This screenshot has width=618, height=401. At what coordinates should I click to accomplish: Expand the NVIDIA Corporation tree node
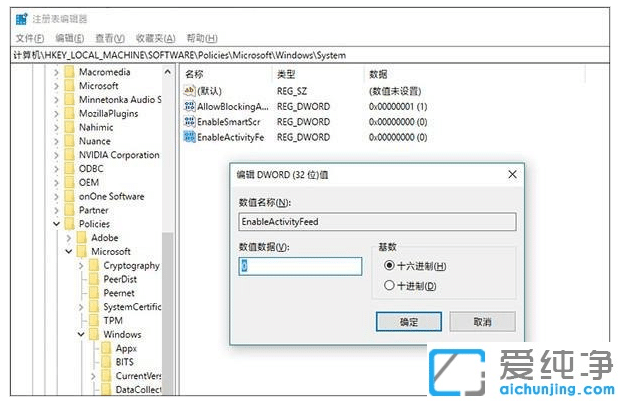[56, 155]
